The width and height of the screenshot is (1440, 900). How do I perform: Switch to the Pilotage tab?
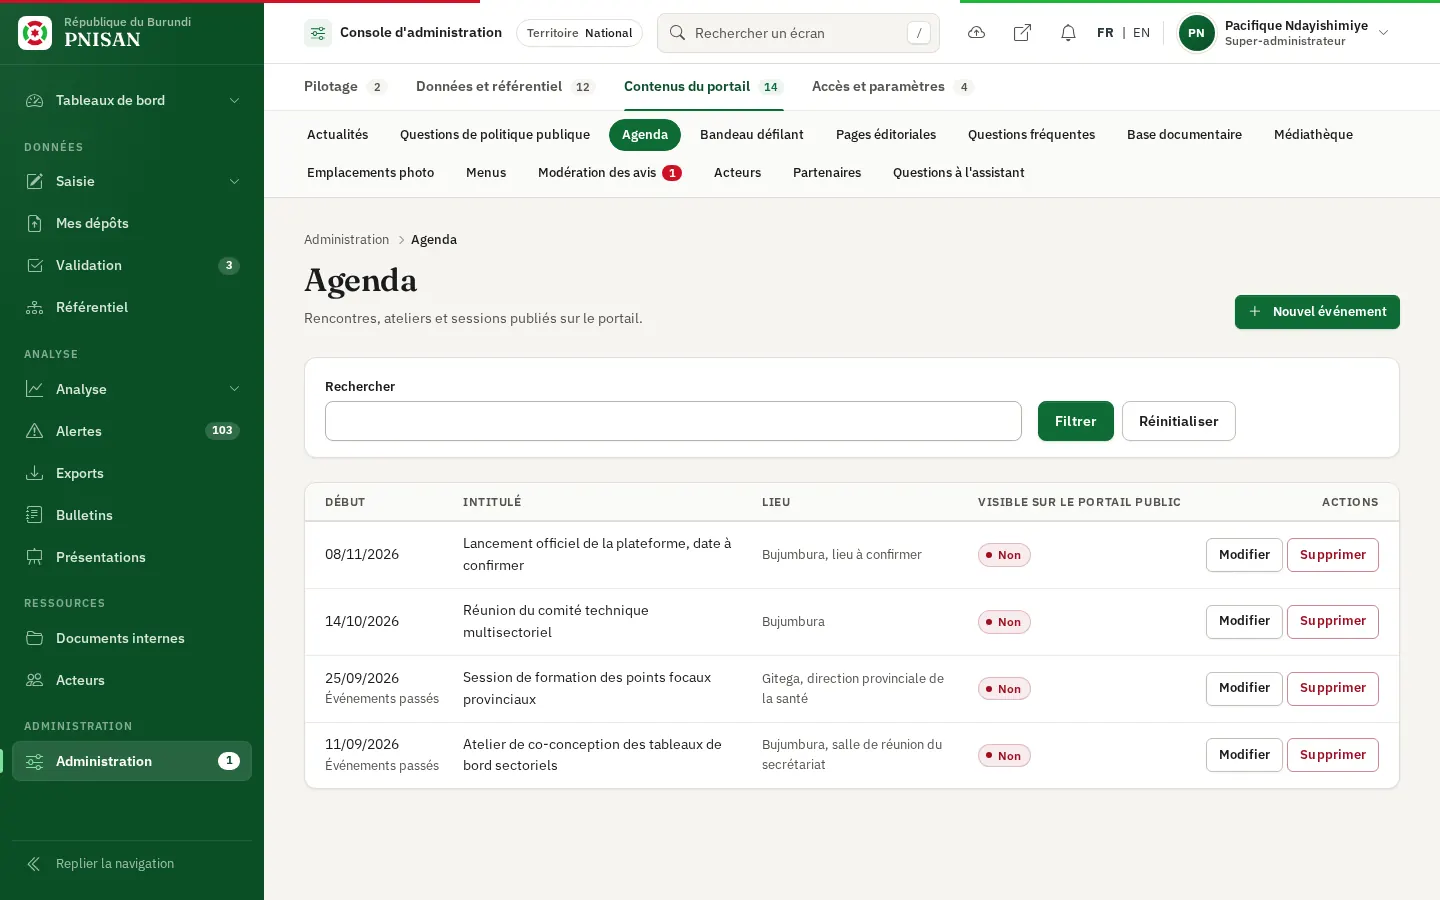coord(345,87)
